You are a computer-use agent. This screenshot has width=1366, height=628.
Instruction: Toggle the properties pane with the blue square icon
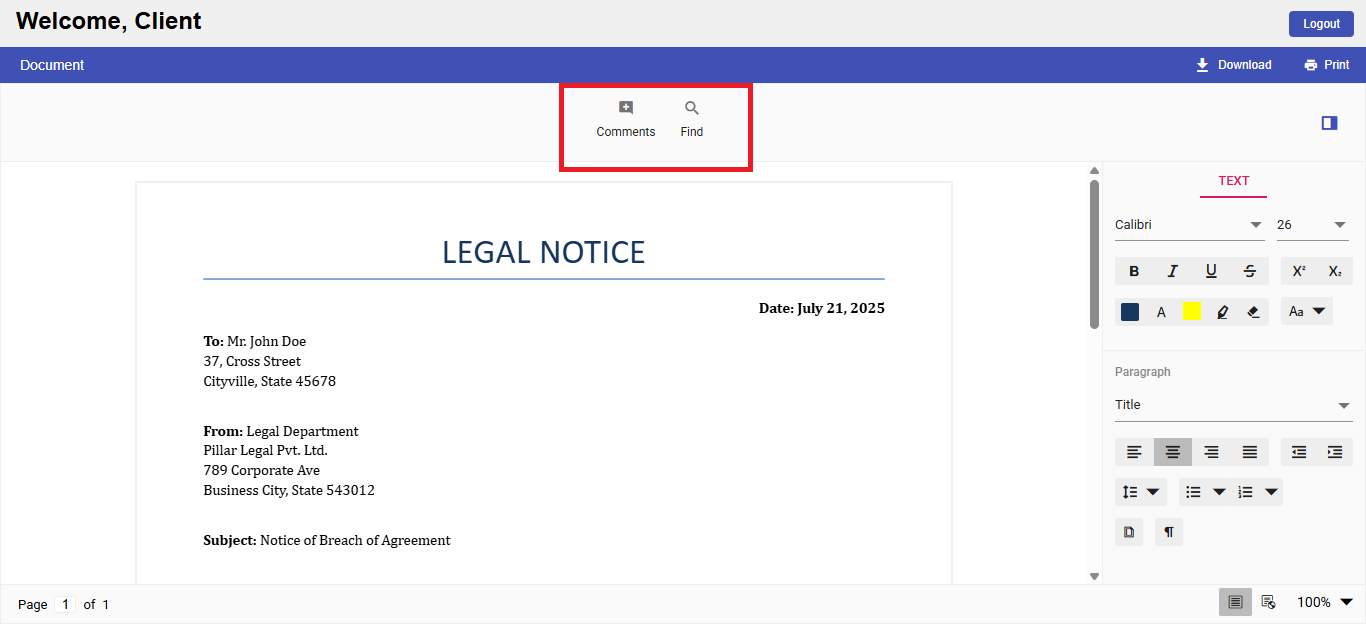pyautogui.click(x=1329, y=122)
